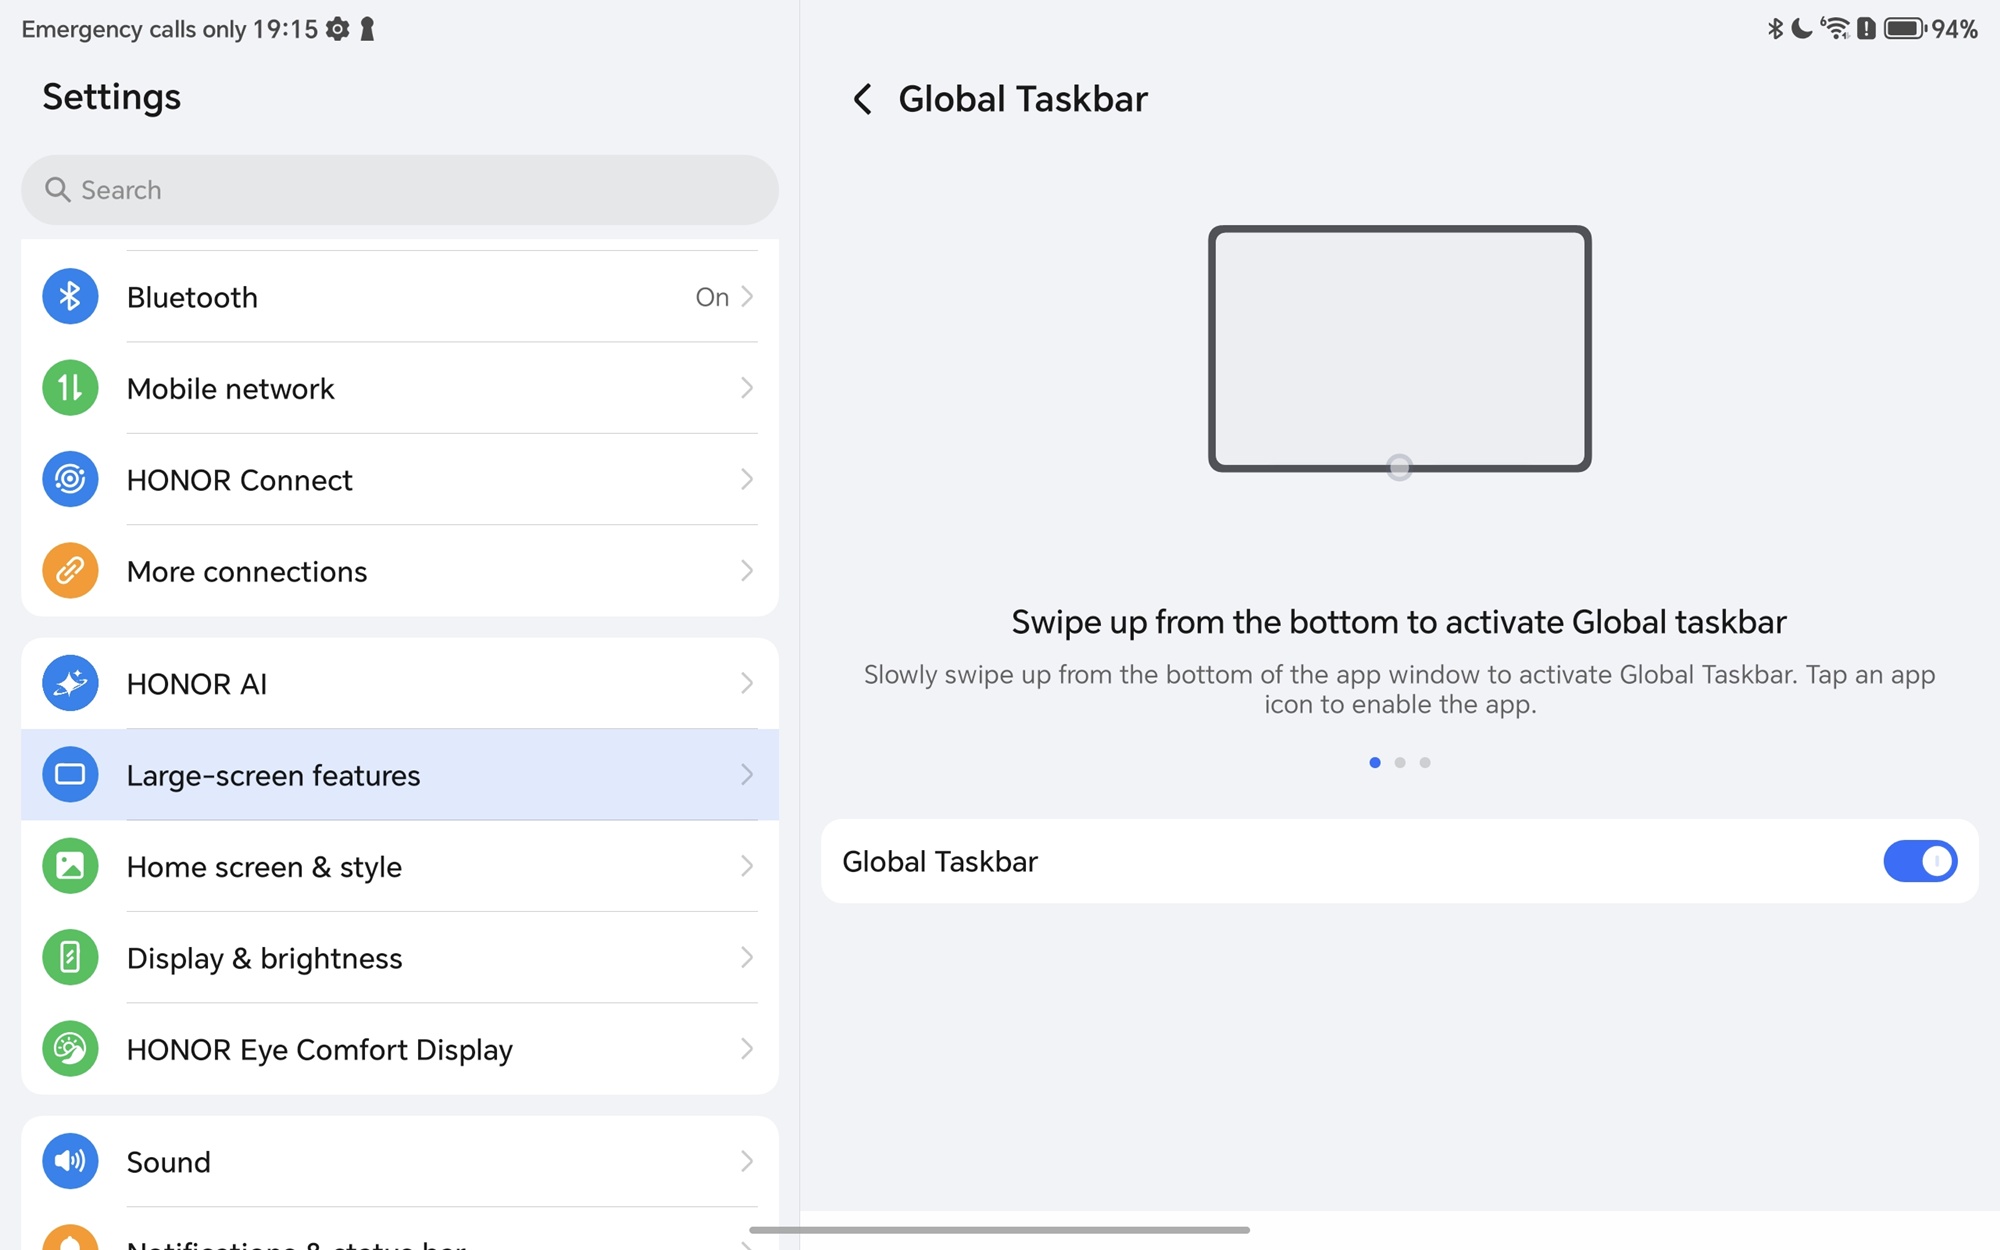The width and height of the screenshot is (2000, 1250).
Task: Expand Display & brightness via chevron
Action: point(747,958)
